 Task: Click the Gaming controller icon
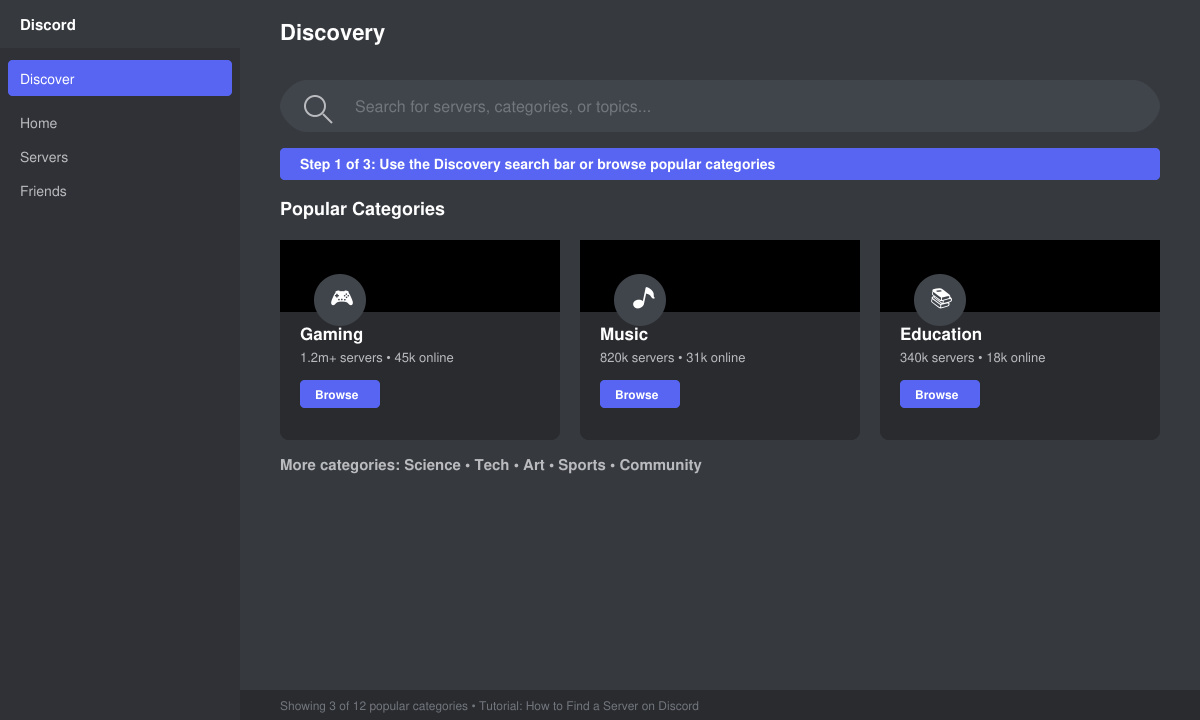click(340, 299)
